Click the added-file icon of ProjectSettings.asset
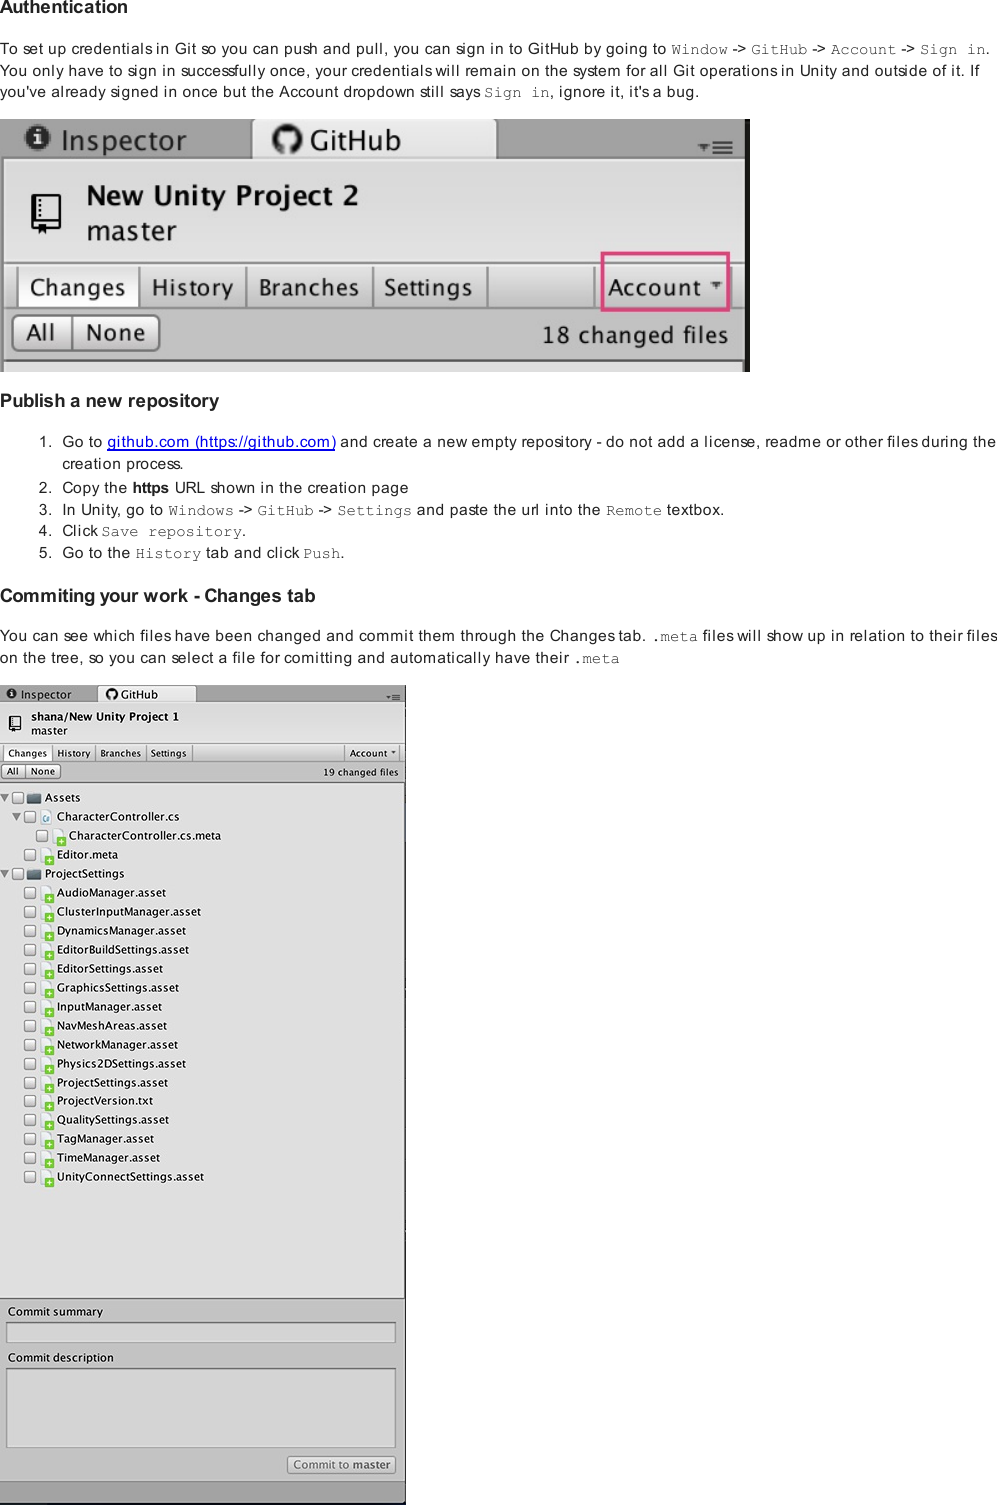 [47, 1084]
